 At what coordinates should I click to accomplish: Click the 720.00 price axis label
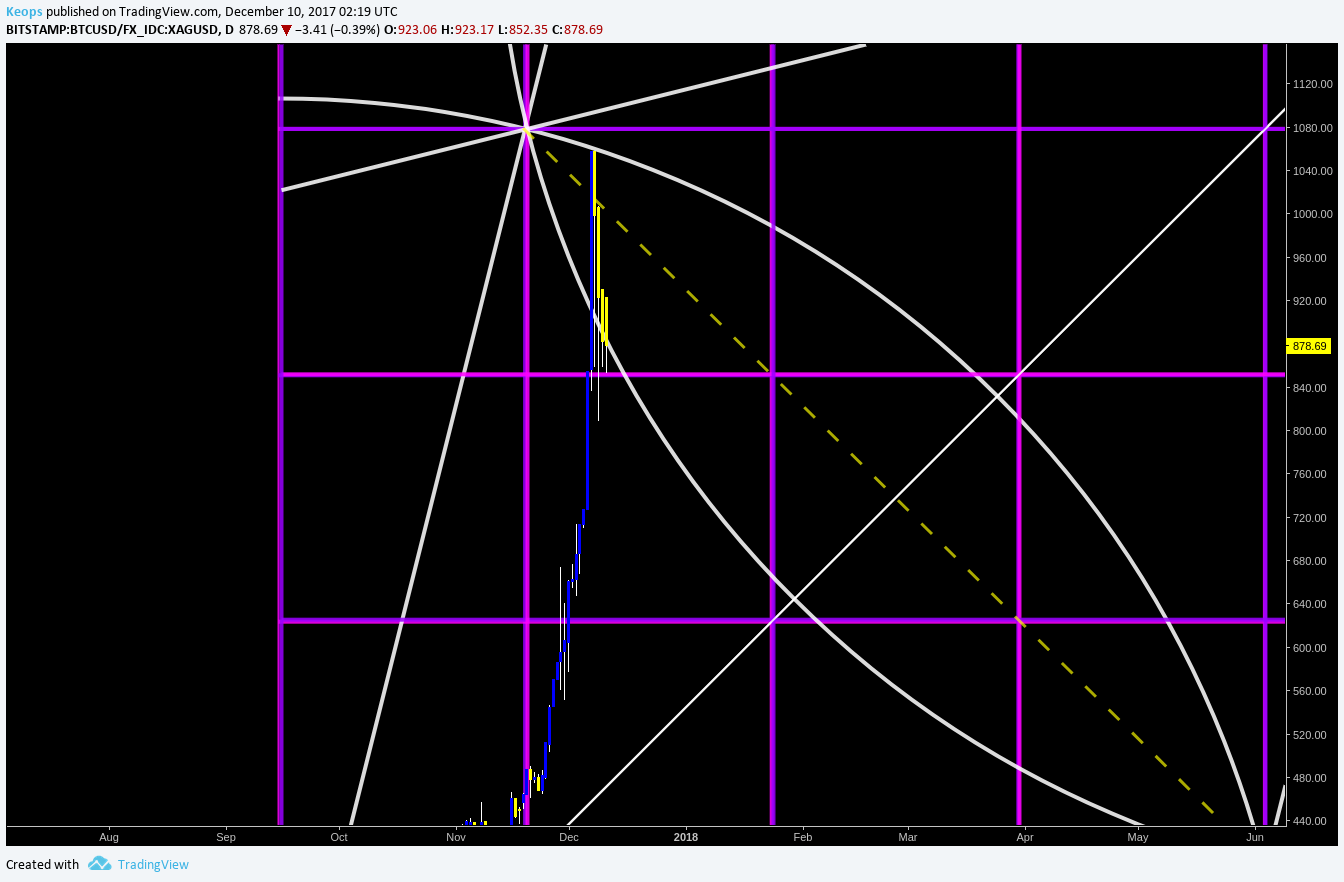click(1312, 518)
